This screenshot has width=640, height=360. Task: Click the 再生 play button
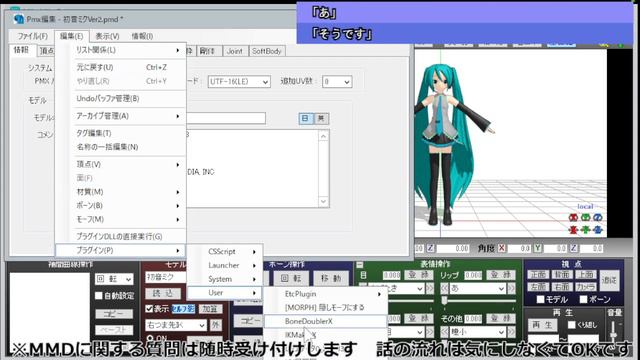click(x=542, y=325)
